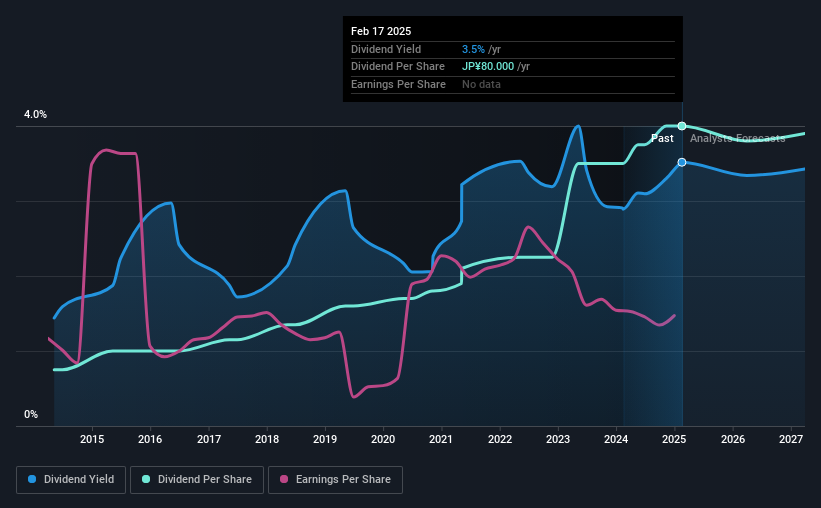
Task: Toggle the Dividend Per Share legend button
Action: pos(197,480)
